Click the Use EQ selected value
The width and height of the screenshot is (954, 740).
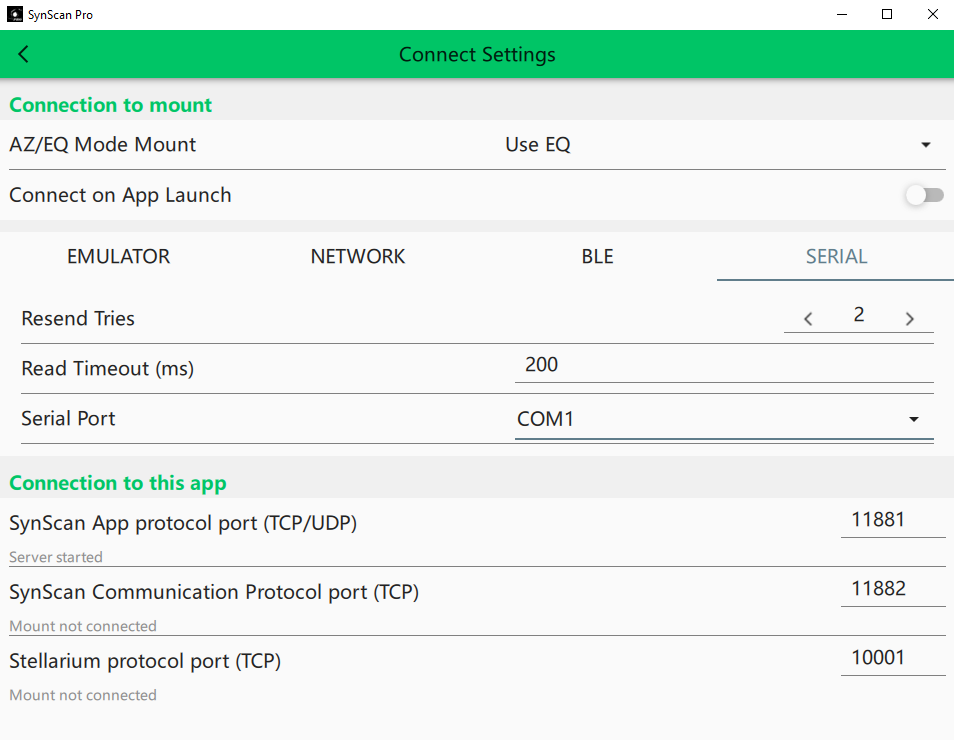pyautogui.click(x=538, y=145)
